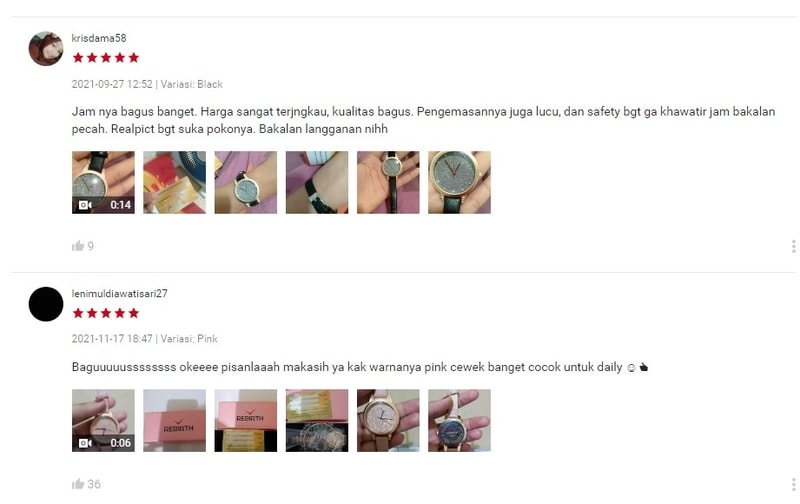Play the 0:06 pink watch video

[103, 420]
